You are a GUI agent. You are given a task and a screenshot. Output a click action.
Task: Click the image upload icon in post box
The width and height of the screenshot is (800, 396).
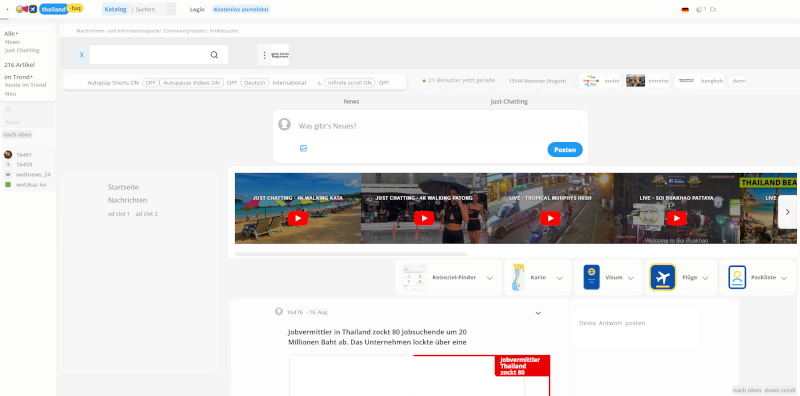[x=303, y=148]
